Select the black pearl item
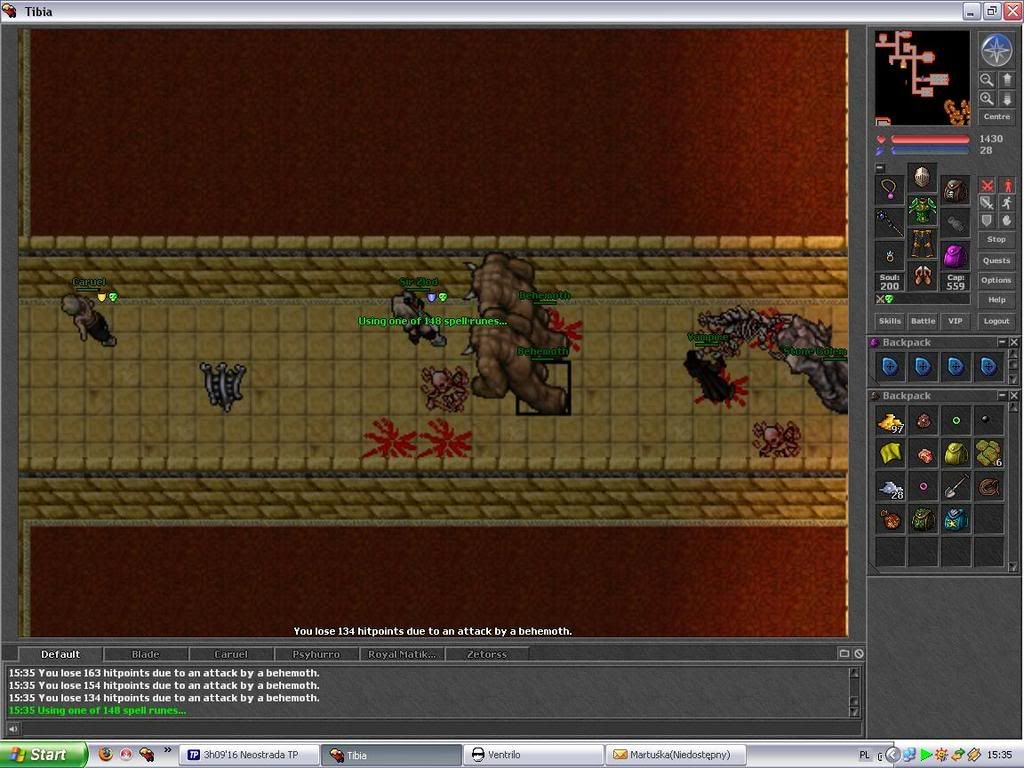The image size is (1024, 768). click(988, 421)
